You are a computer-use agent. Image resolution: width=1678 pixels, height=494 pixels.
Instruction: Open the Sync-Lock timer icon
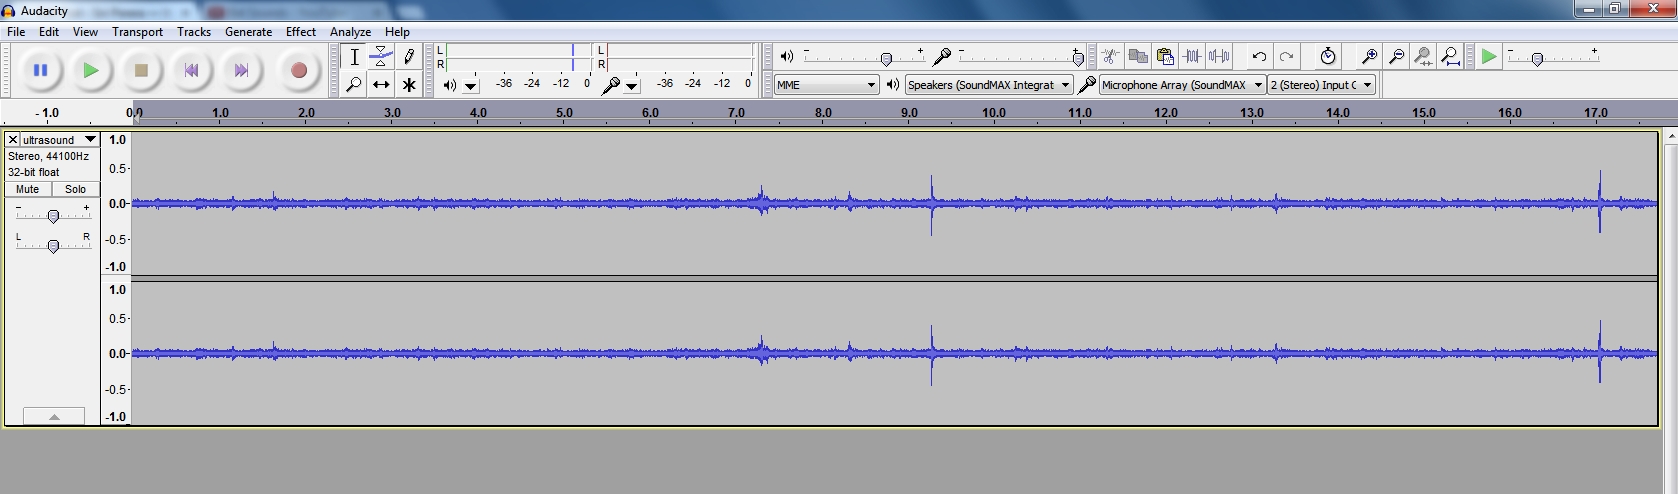click(x=1327, y=57)
